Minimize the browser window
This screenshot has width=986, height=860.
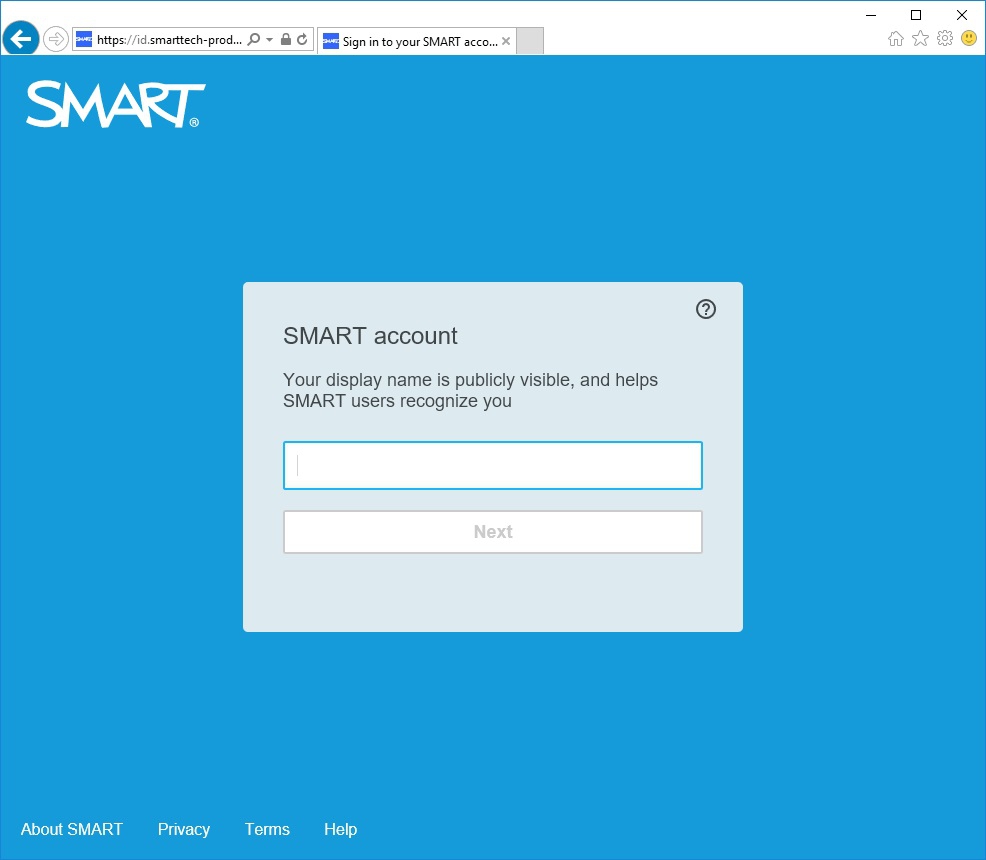(871, 15)
